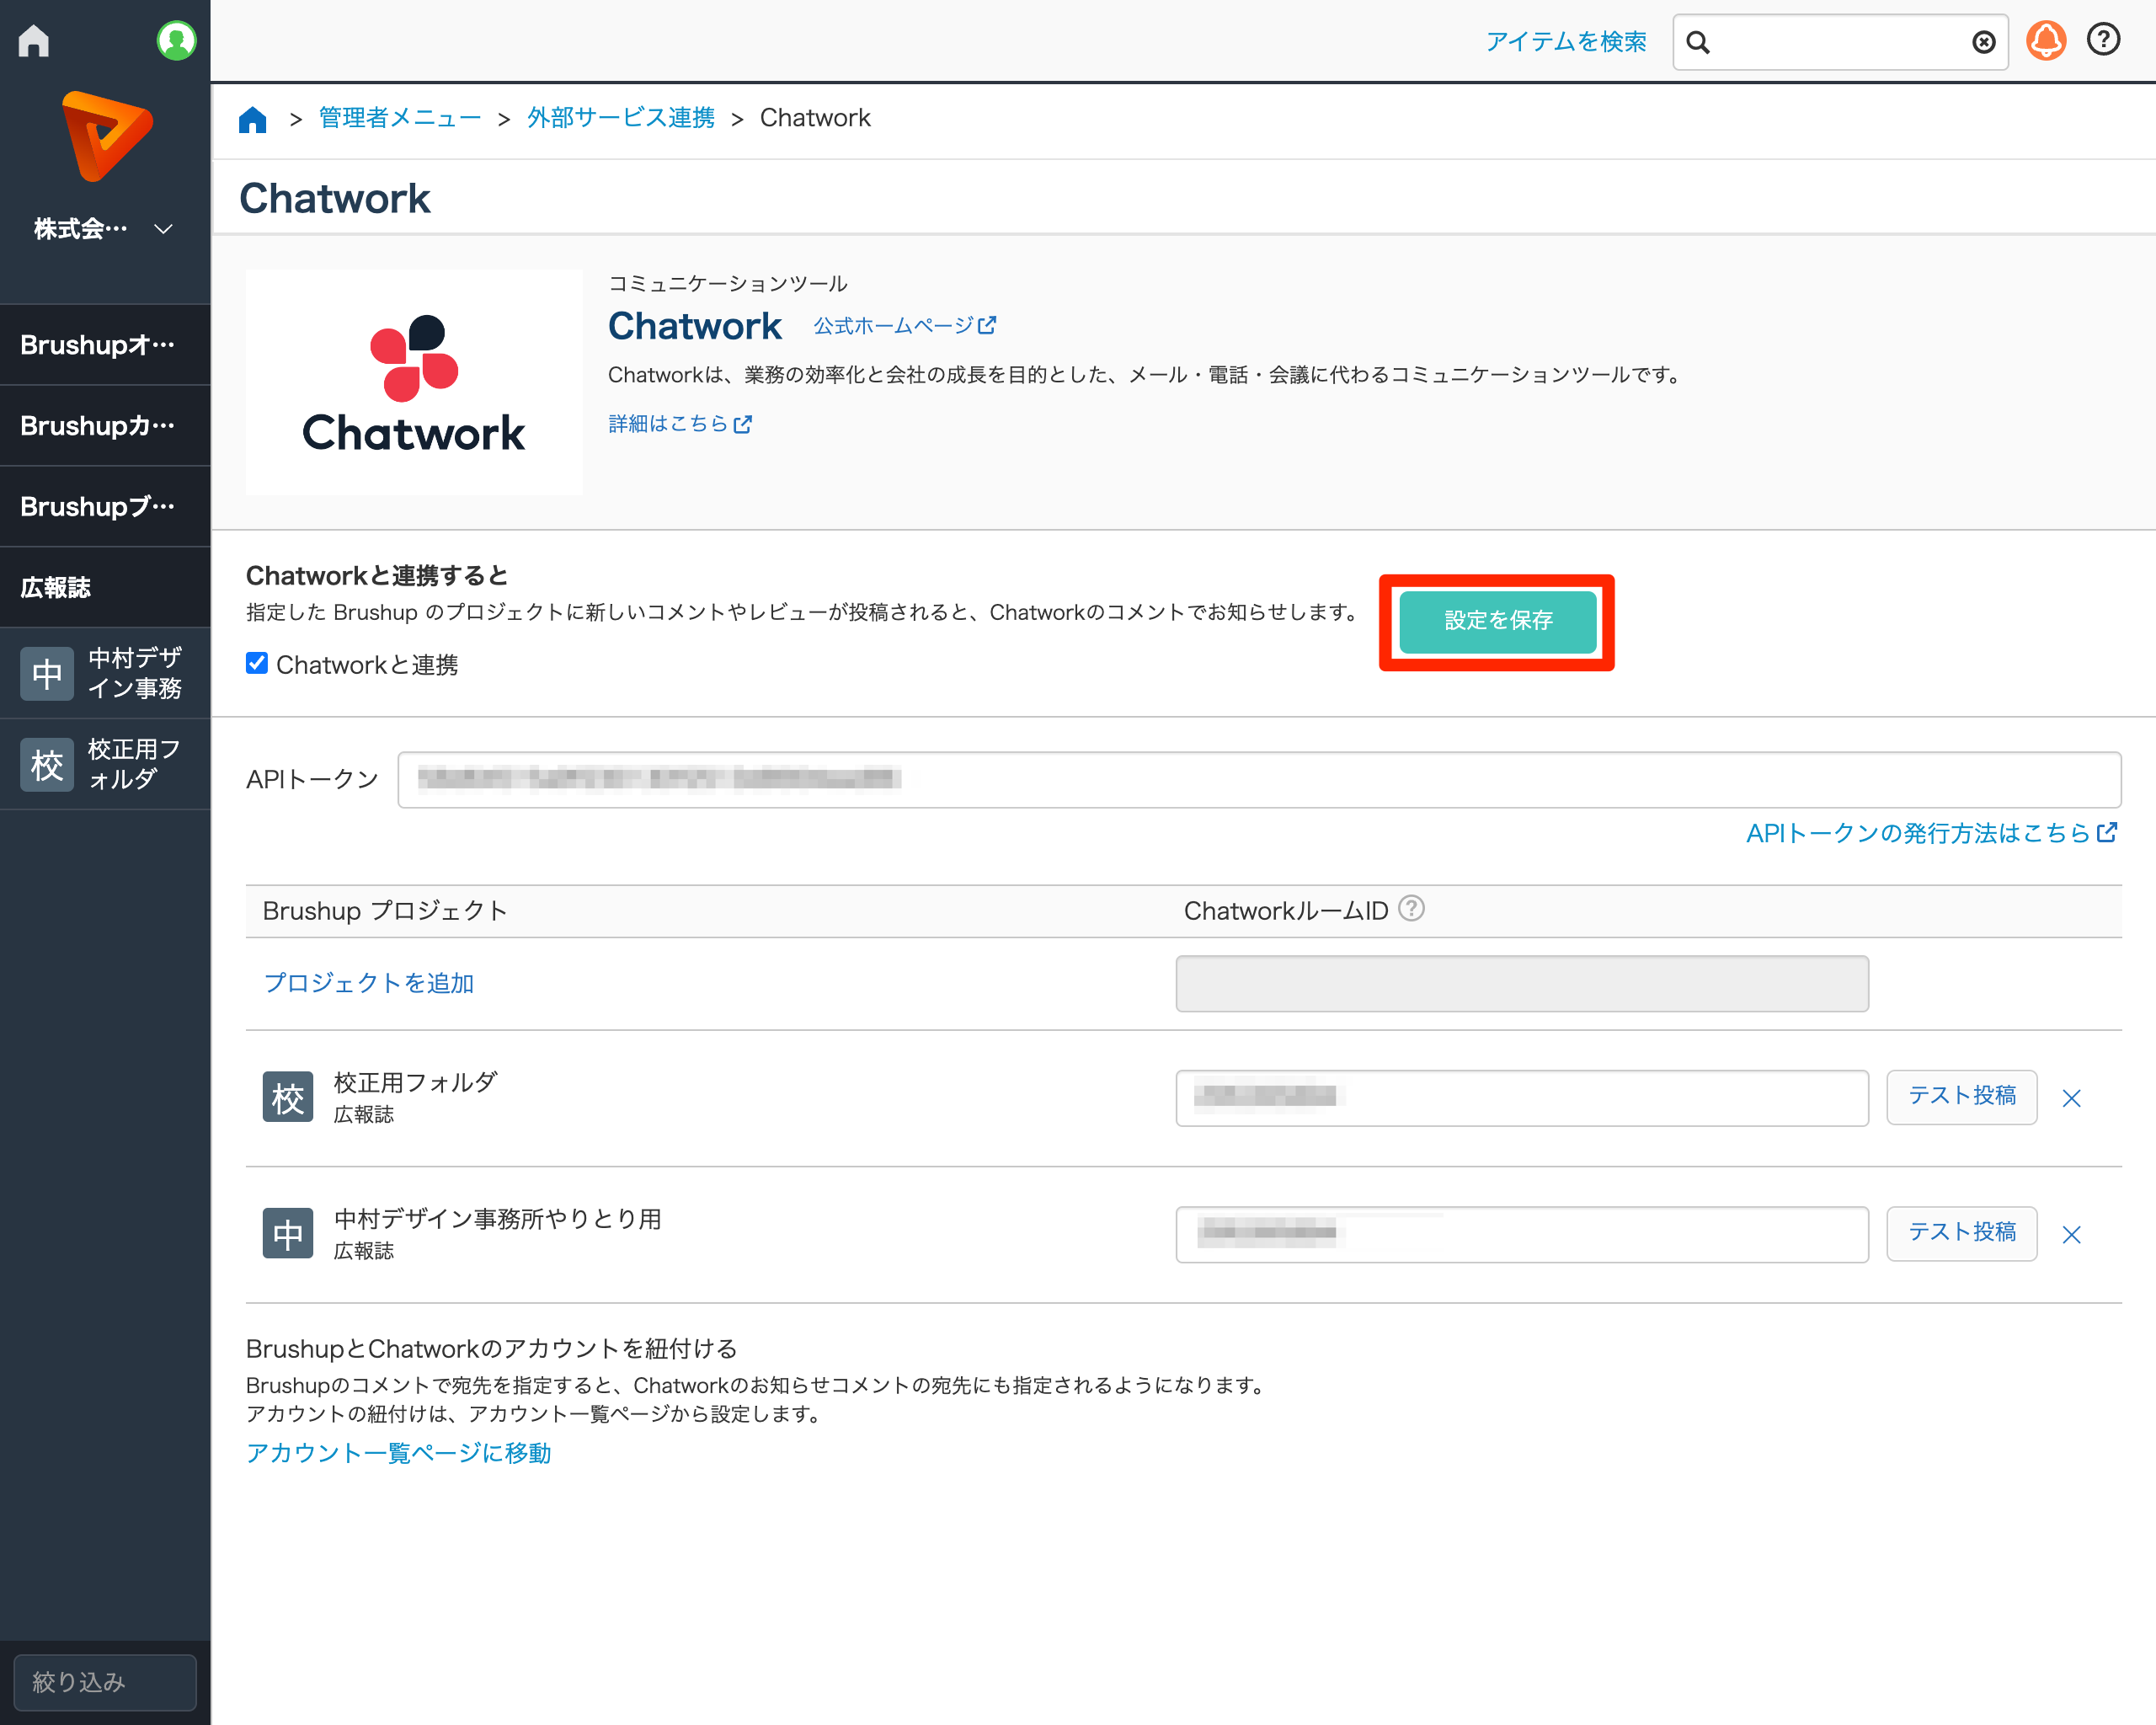
Task: Focus the APIトークン input field
Action: 1259,779
